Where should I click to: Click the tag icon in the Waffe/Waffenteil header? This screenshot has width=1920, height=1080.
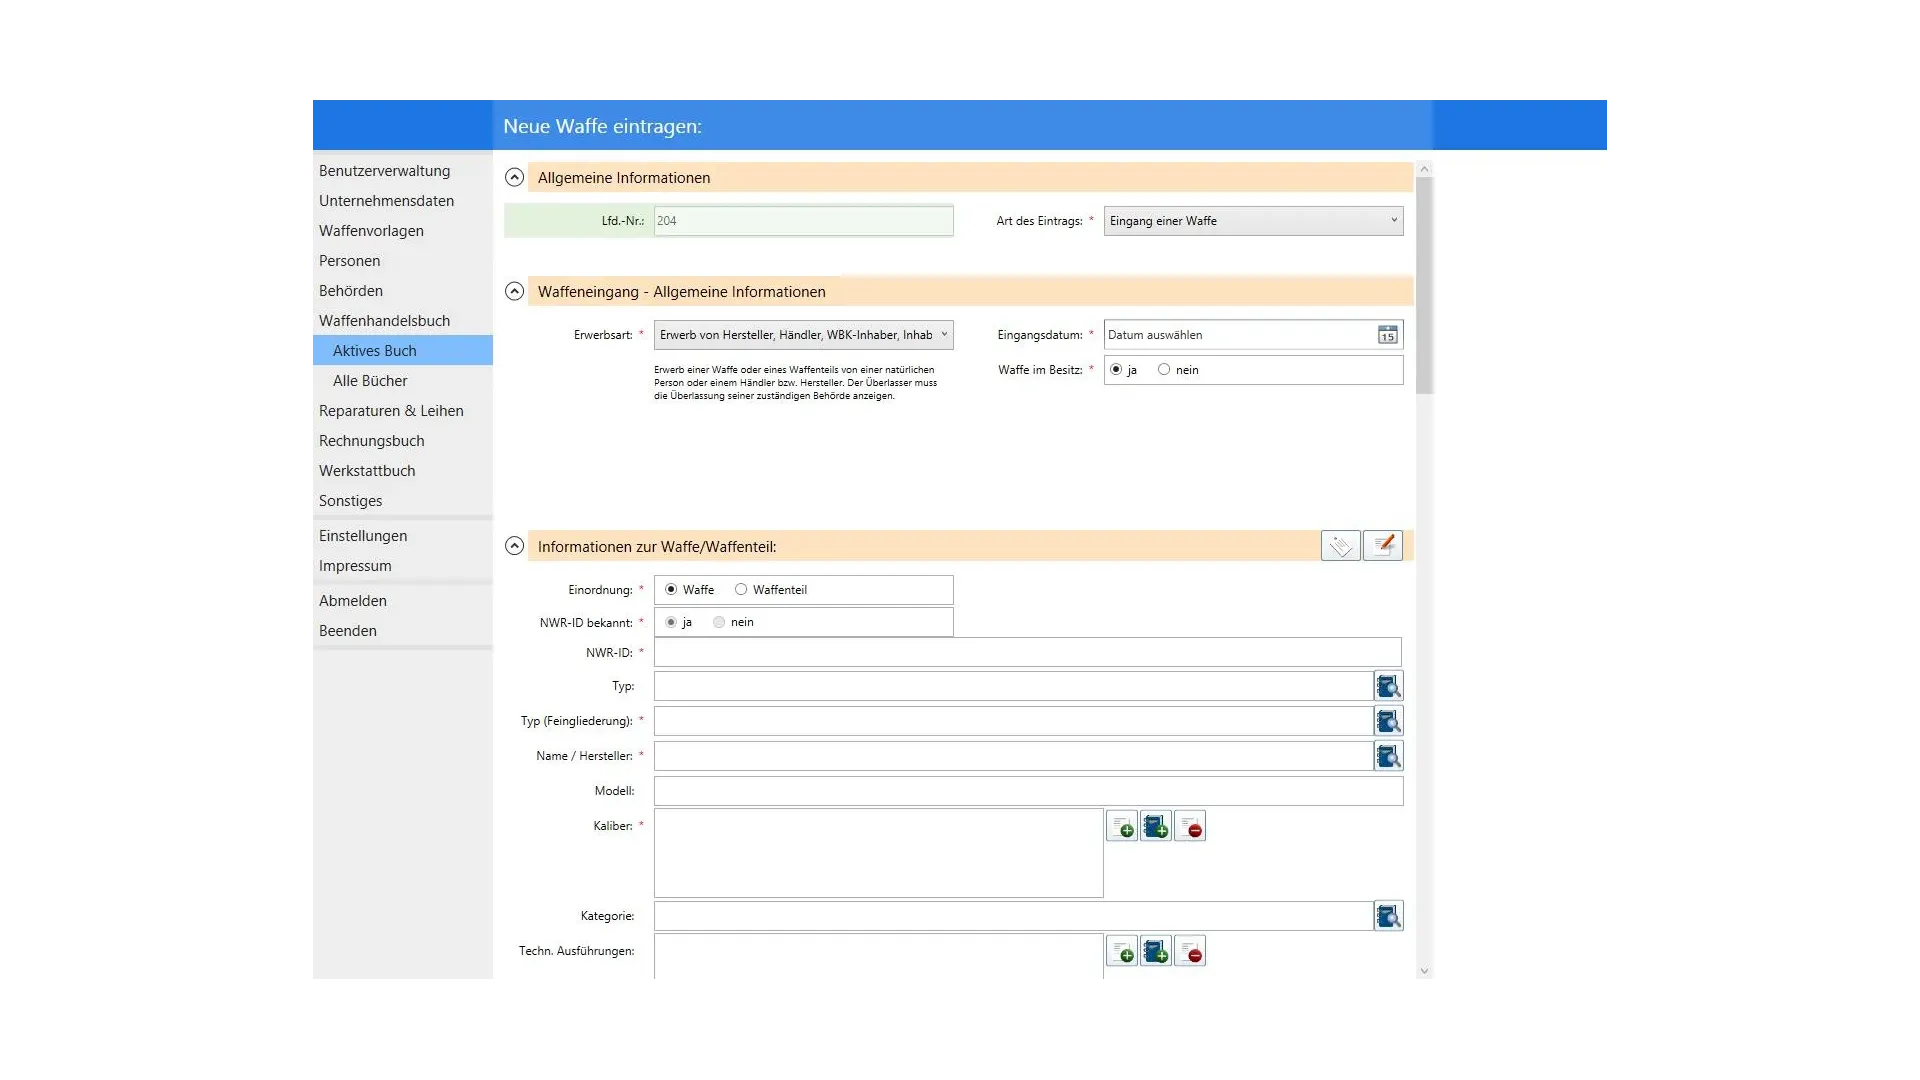click(x=1340, y=546)
